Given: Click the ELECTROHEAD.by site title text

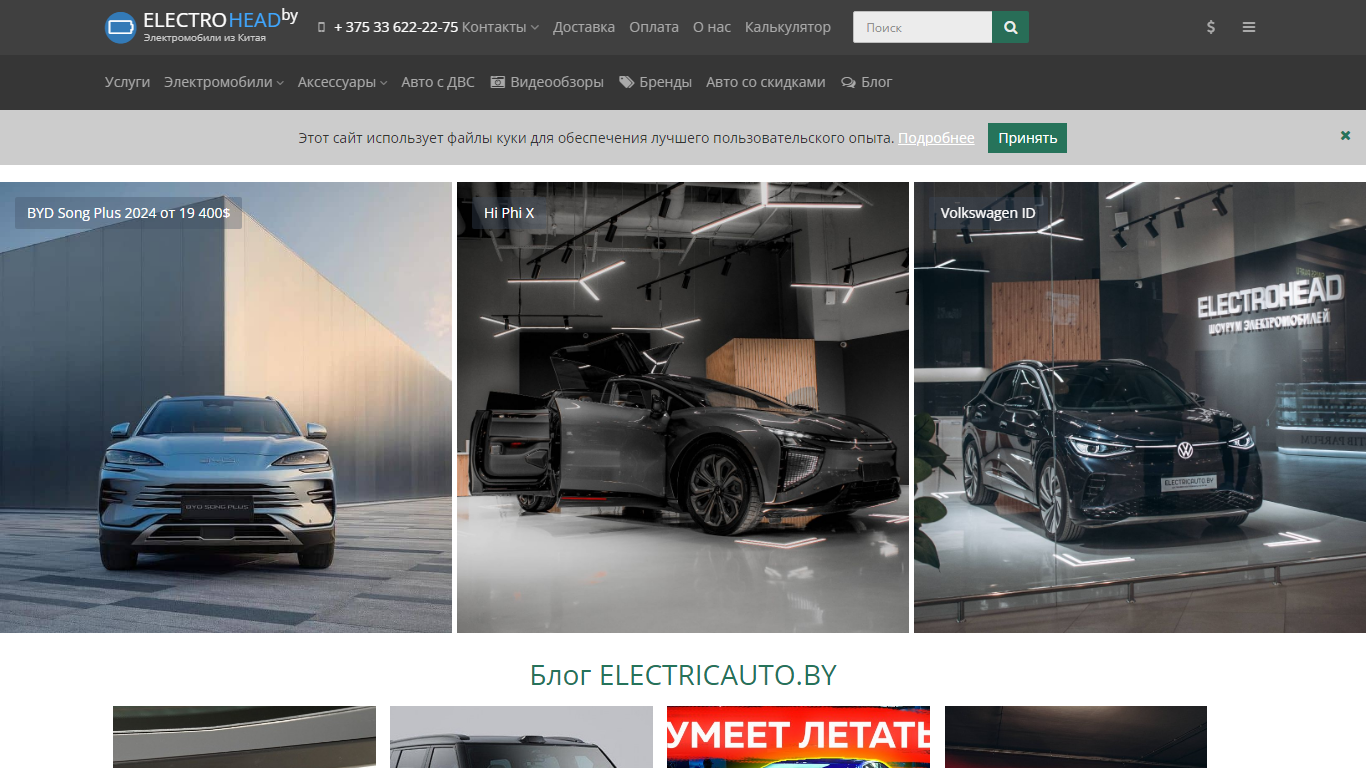Looking at the screenshot, I should coord(220,18).
